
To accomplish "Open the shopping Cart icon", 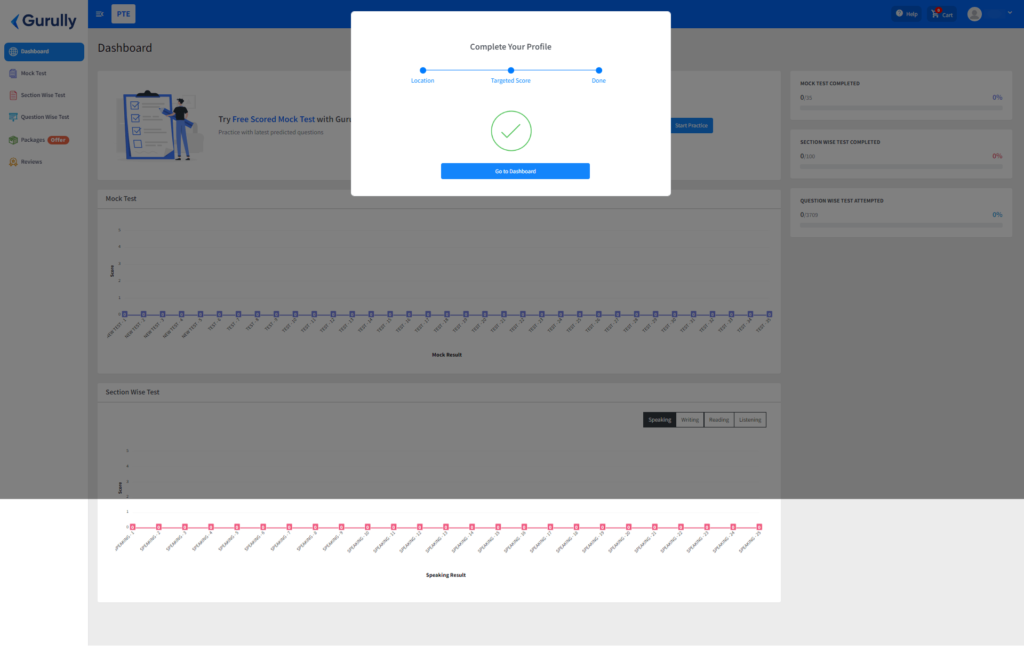I will coord(935,14).
